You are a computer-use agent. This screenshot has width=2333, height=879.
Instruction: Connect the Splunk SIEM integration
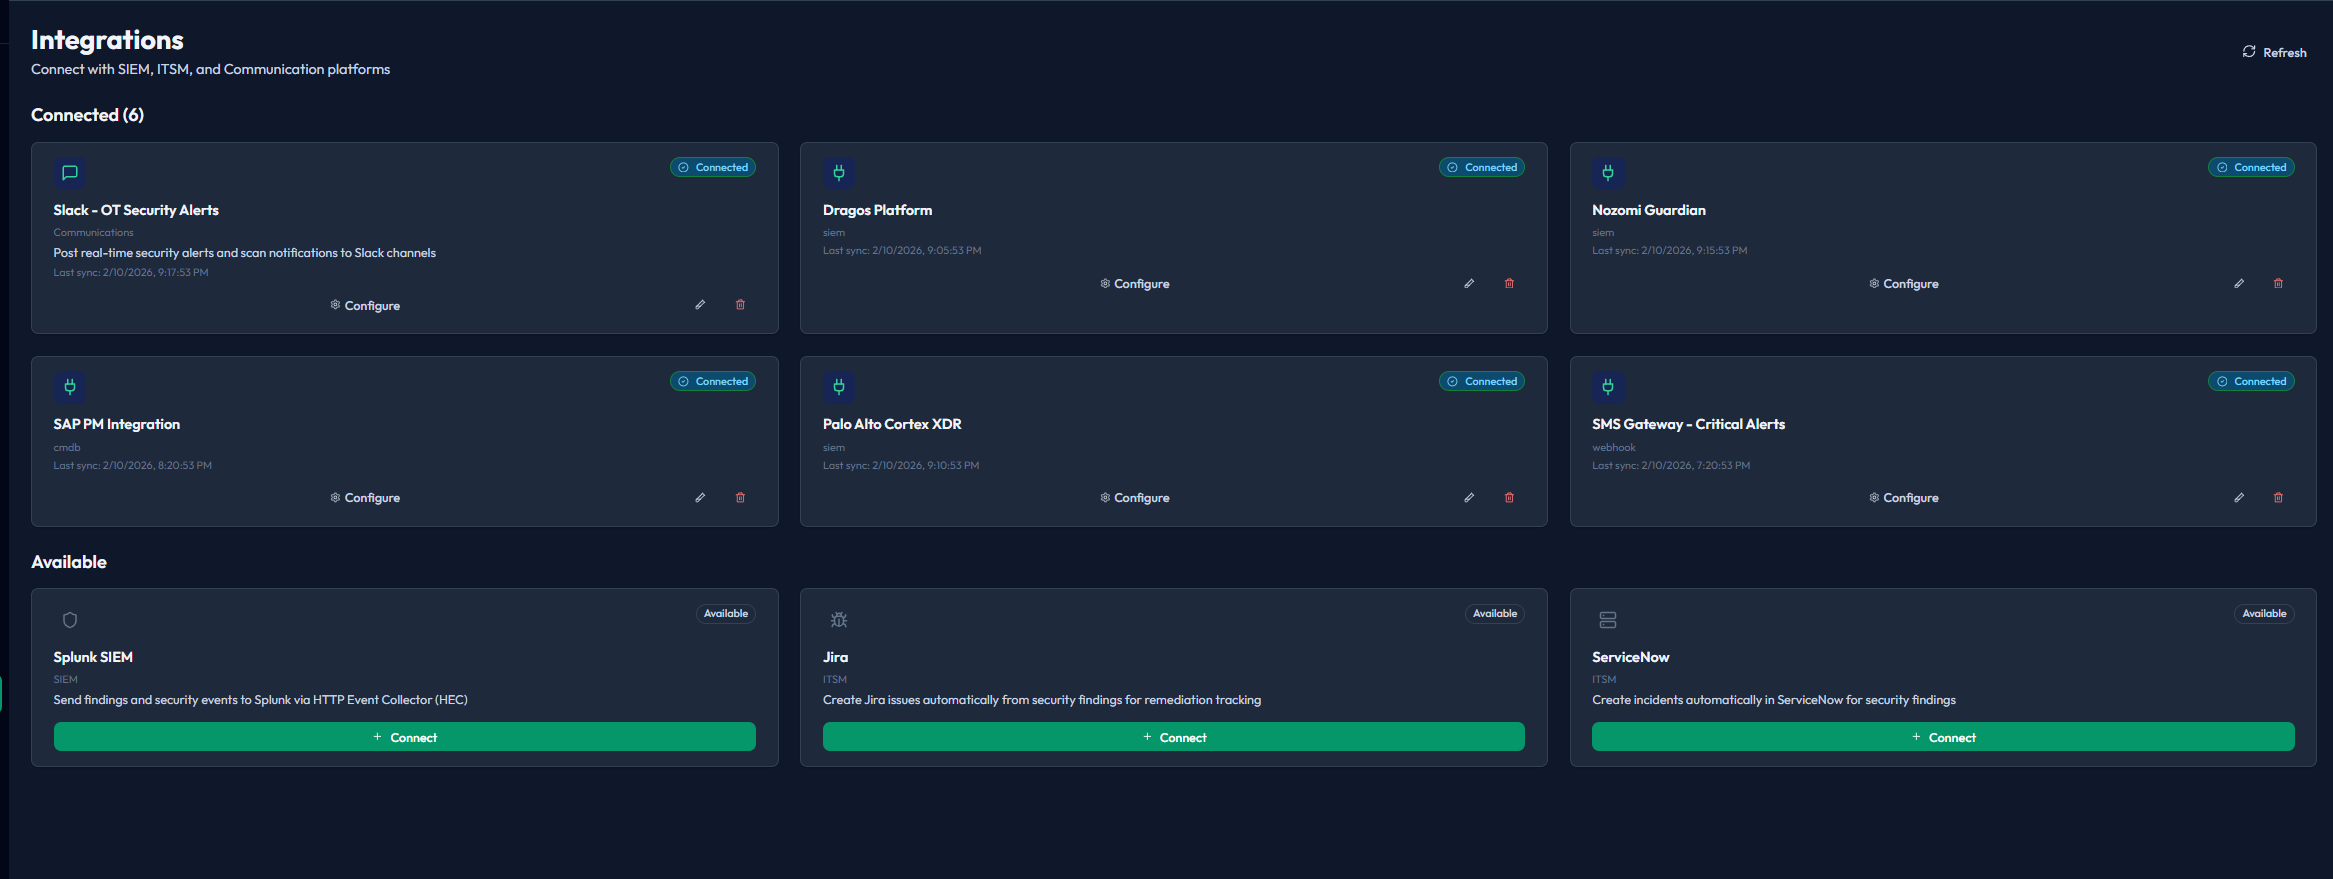405,737
